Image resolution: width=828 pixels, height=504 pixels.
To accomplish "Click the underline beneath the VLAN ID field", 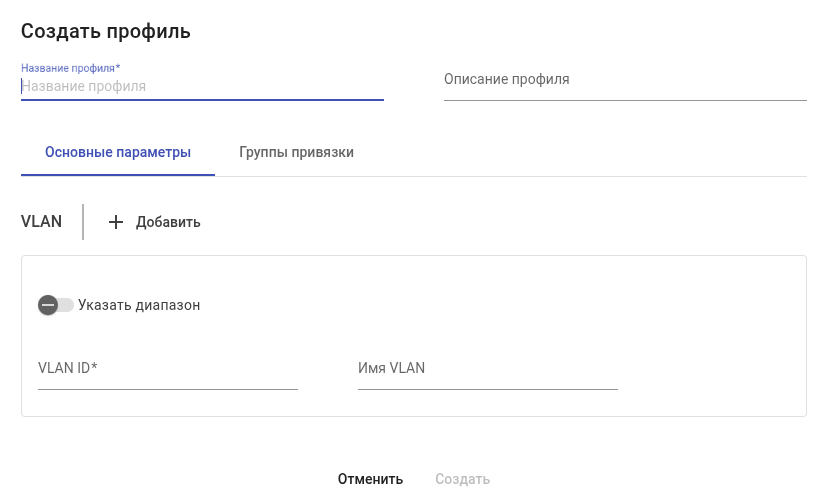I will 167,388.
